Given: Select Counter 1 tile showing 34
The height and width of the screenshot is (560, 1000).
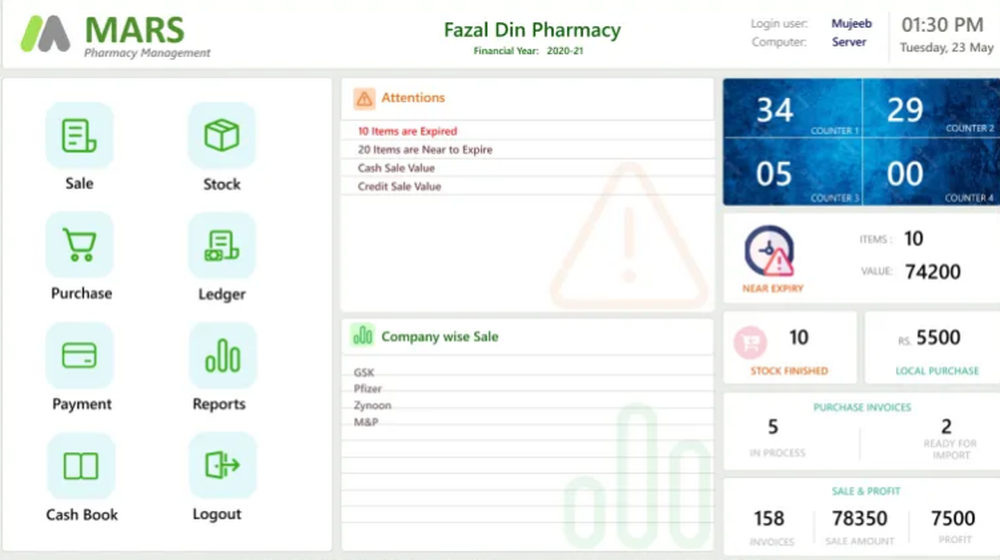Looking at the screenshot, I should [x=792, y=108].
